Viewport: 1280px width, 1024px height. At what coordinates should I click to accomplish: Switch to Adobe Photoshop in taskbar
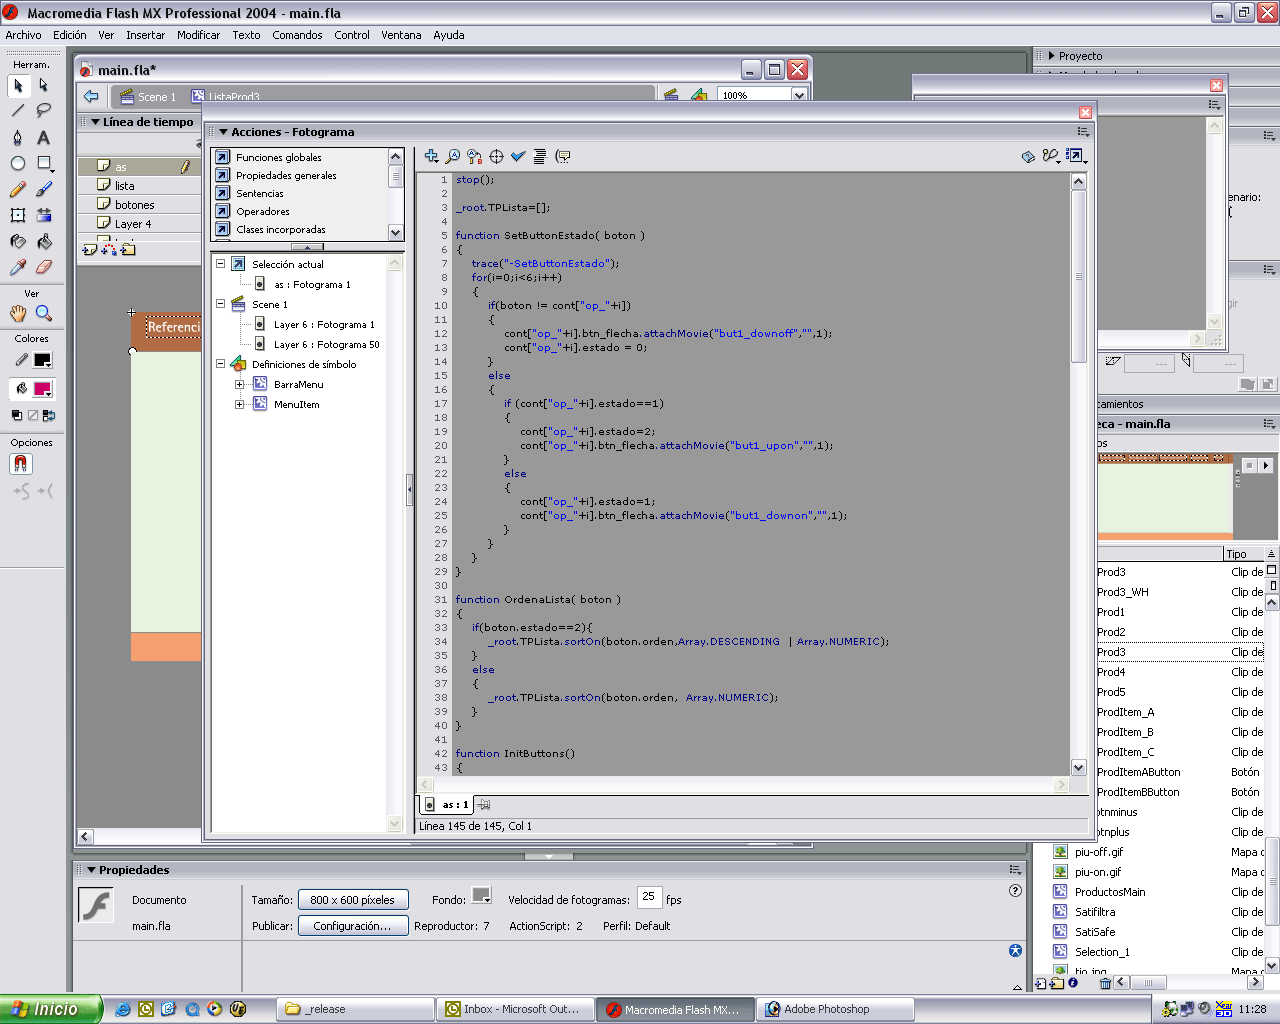pyautogui.click(x=835, y=1009)
